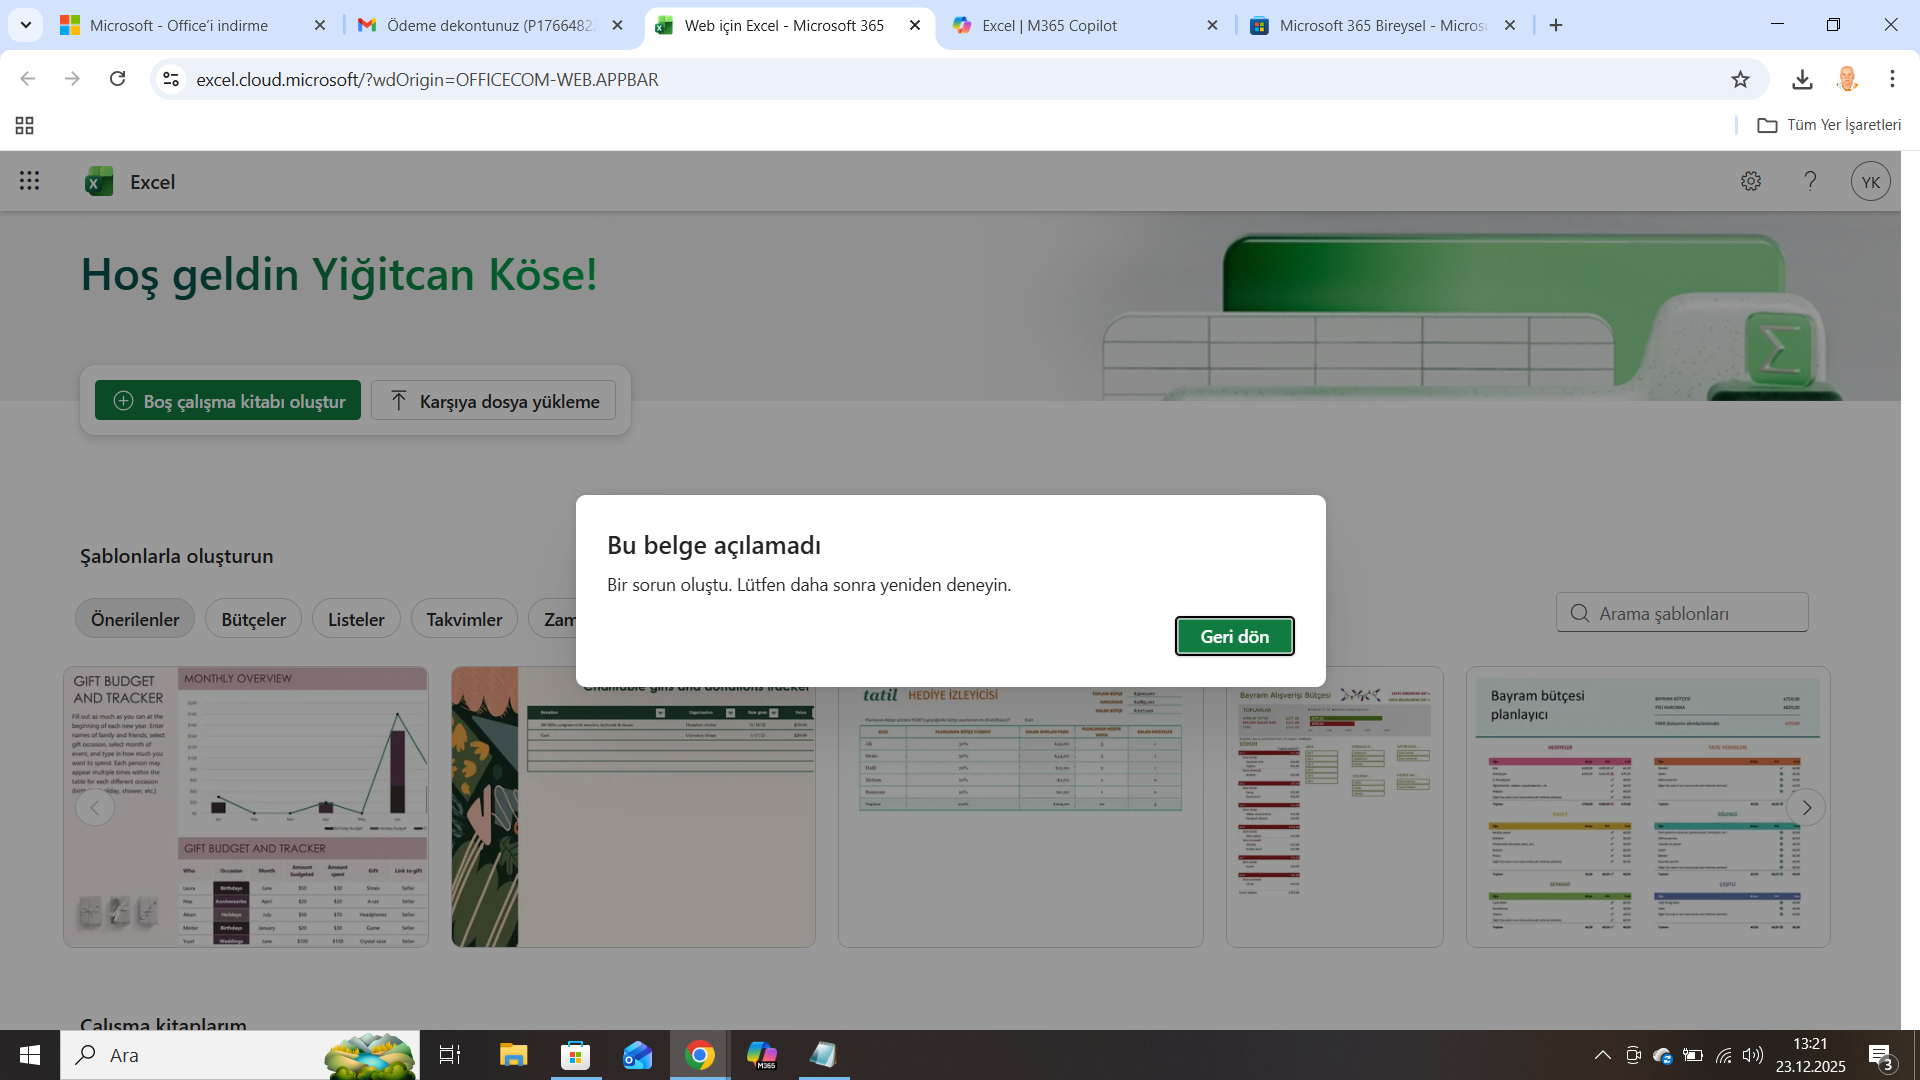
Task: Open File Explorer from taskbar
Action: tap(513, 1055)
